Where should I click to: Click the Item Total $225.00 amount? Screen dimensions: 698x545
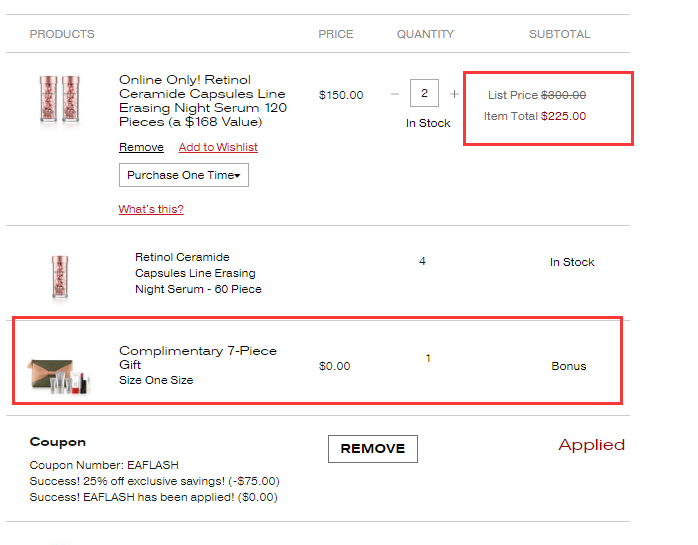564,116
